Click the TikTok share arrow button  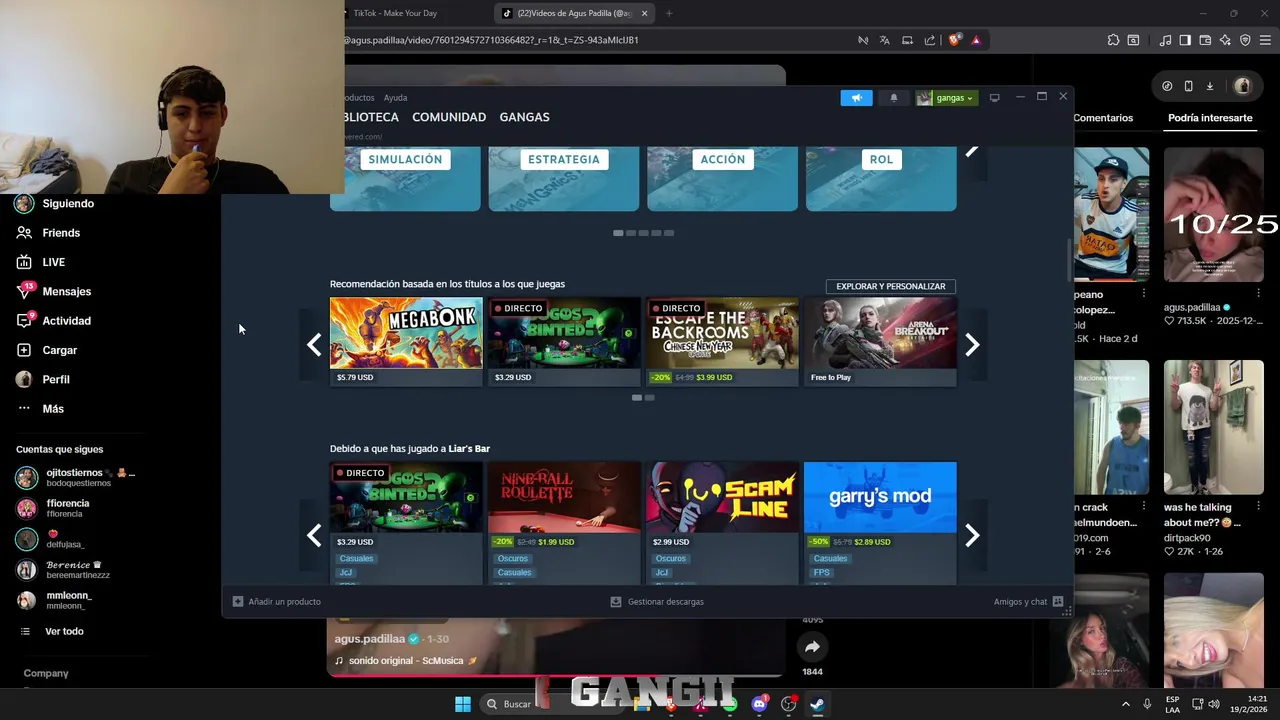click(x=812, y=647)
